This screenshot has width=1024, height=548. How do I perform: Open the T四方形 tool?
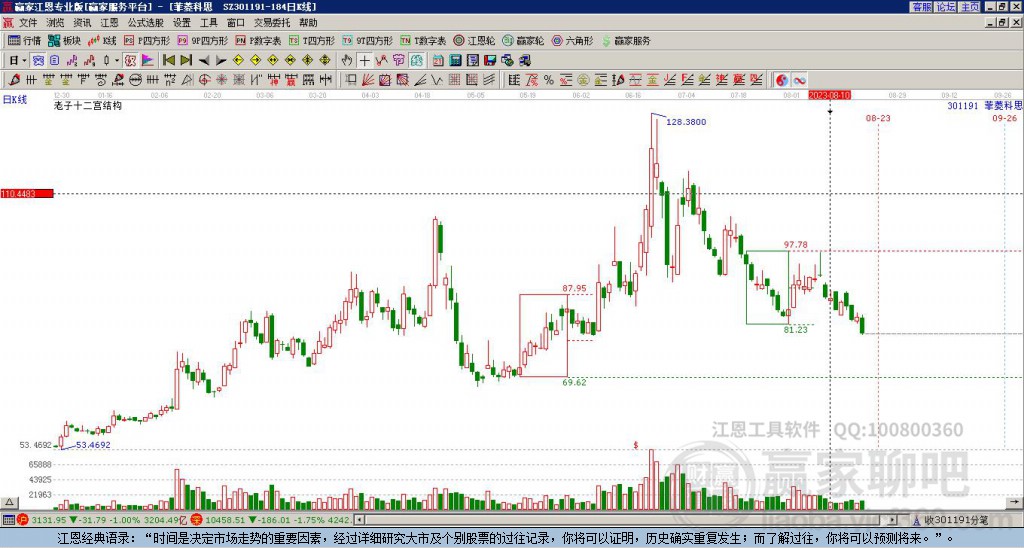pyautogui.click(x=312, y=40)
